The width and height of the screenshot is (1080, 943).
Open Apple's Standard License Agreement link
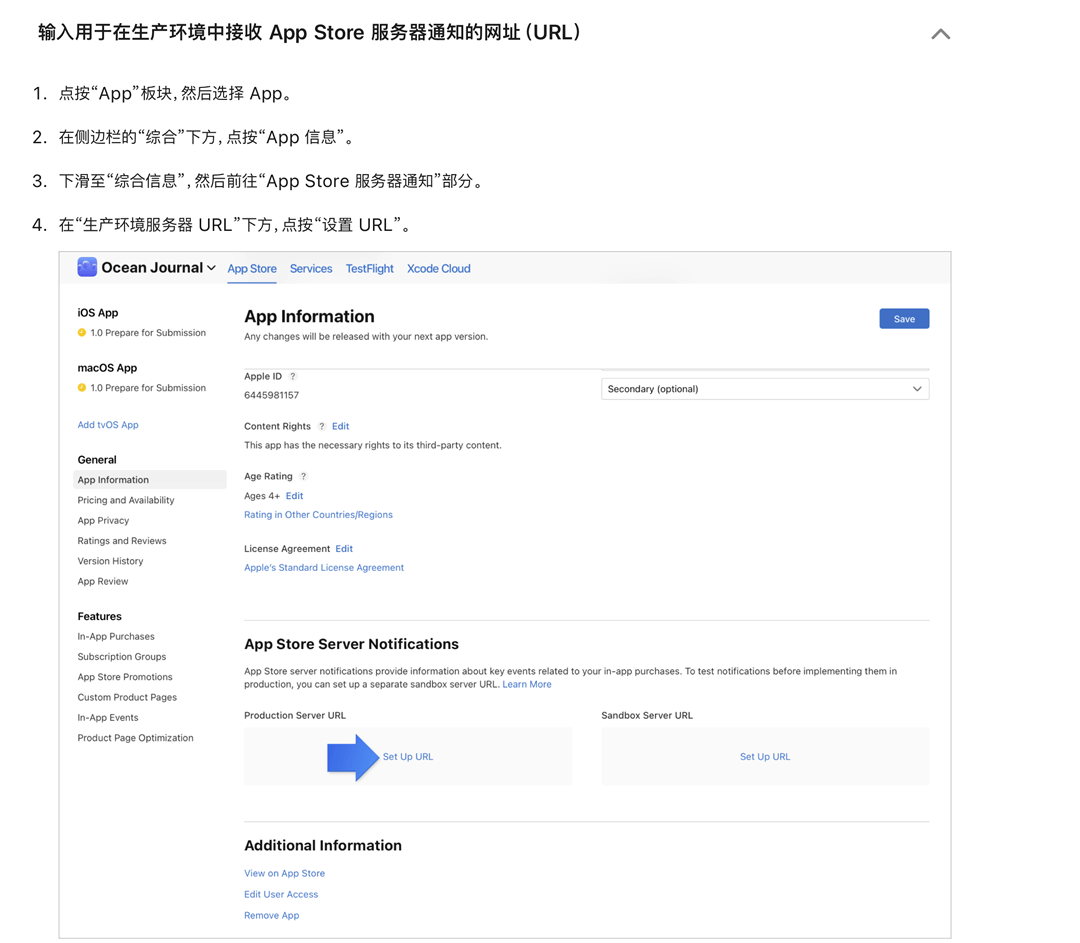pos(324,568)
